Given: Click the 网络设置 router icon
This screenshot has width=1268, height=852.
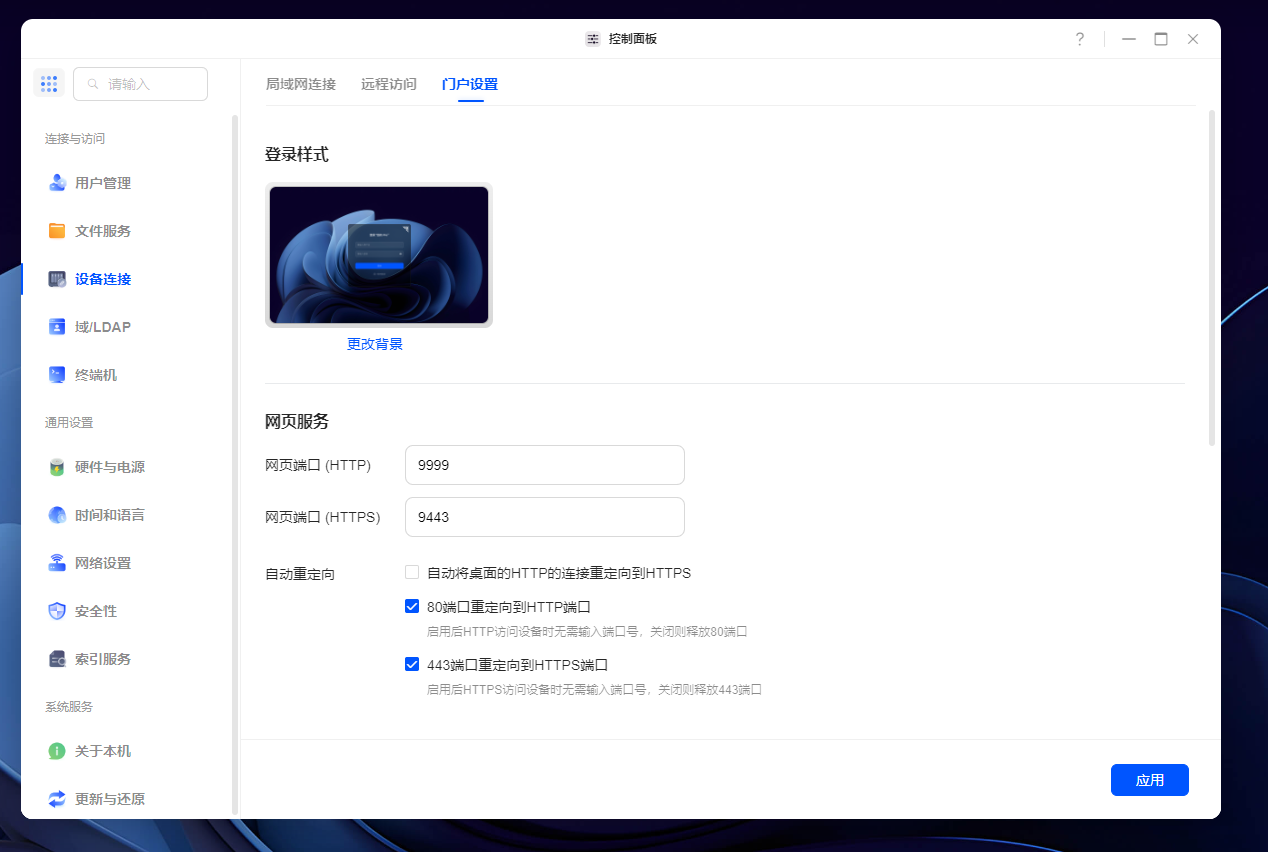Looking at the screenshot, I should (x=57, y=563).
